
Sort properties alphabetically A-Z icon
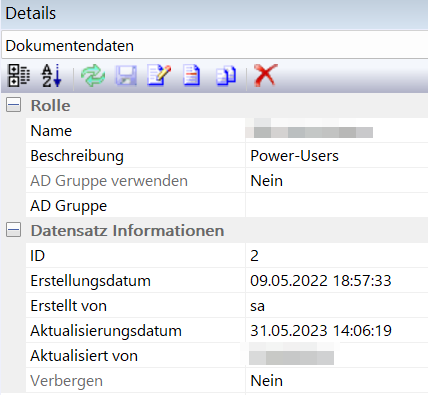point(52,76)
